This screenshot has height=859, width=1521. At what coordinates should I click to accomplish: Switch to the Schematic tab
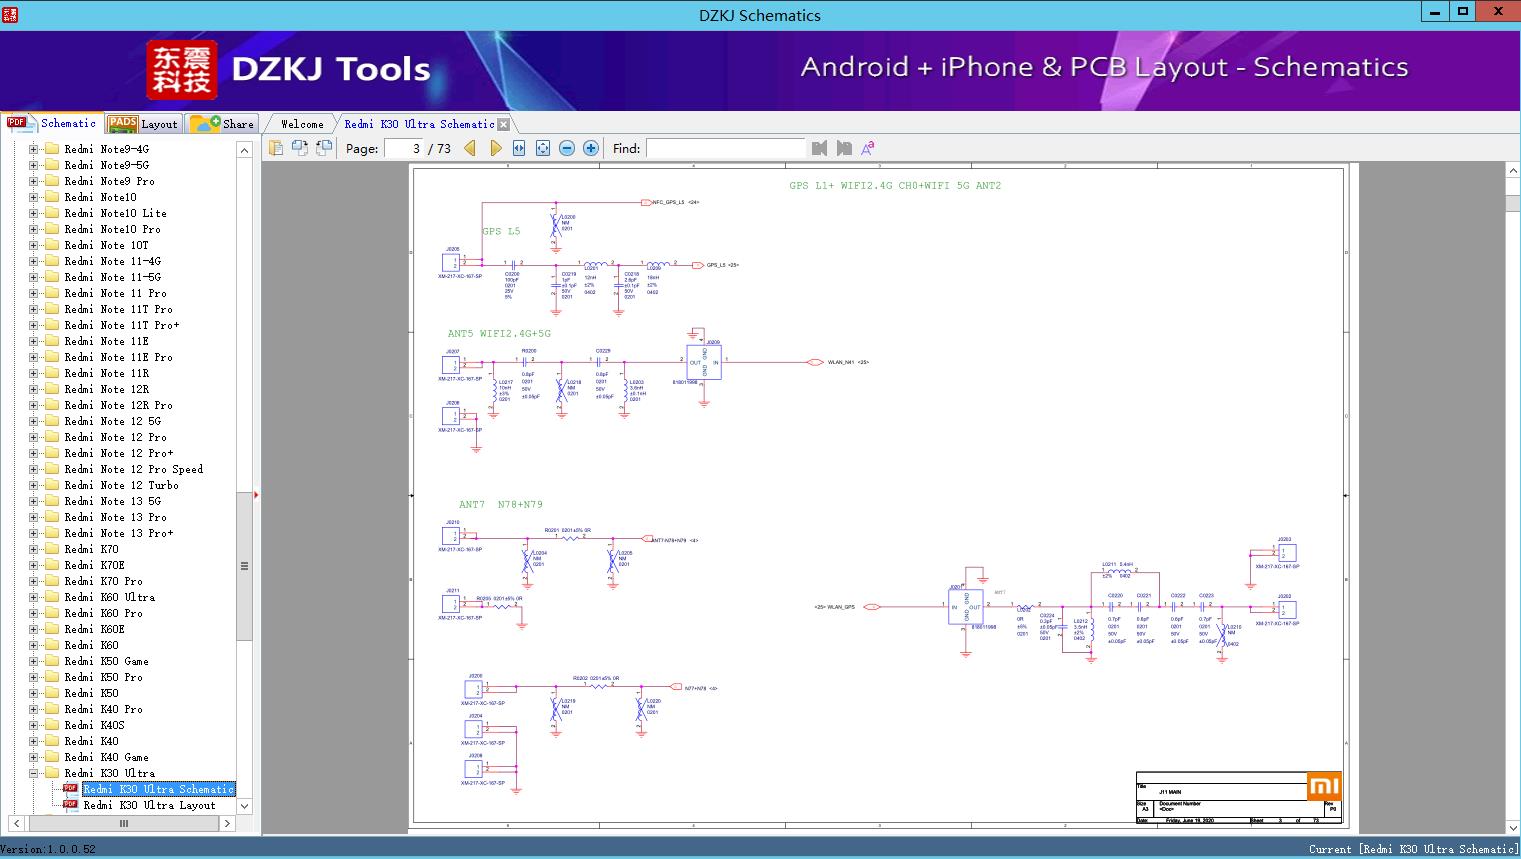(x=52, y=123)
